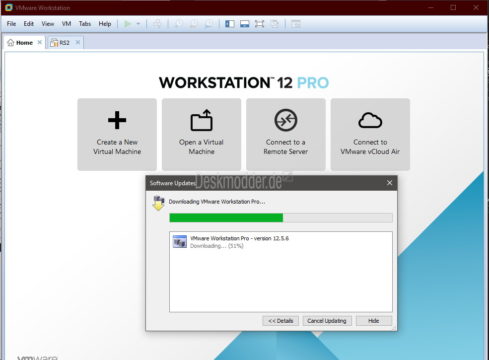Click the green Power On play icon
Image resolution: width=489 pixels, height=360 pixels.
[127, 24]
